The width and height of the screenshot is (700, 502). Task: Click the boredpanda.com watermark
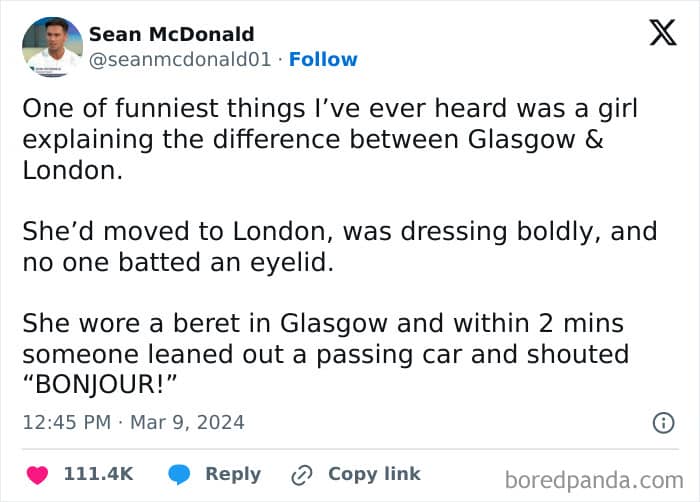[x=594, y=481]
